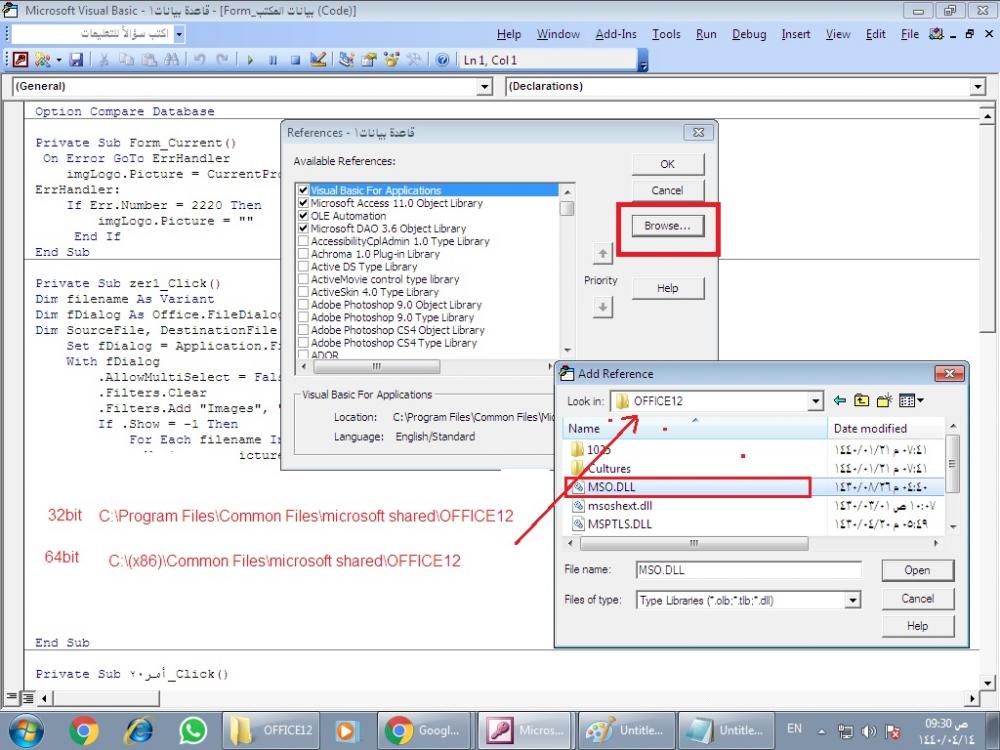Click the Windows Start button
Screen dimensions: 1000x750
point(26,730)
